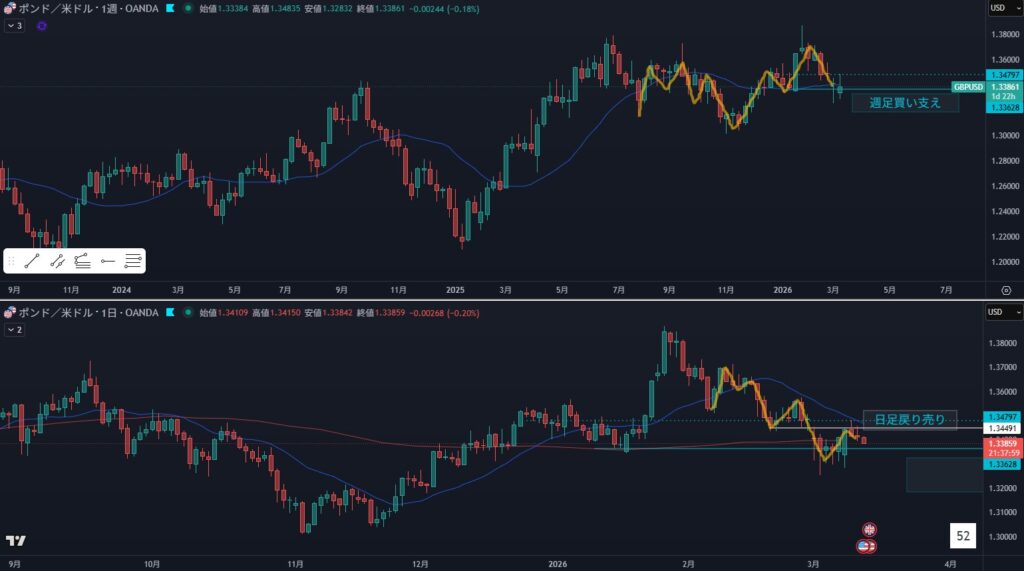Viewport: 1024px width, 571px height.
Task: Open the US economic event marker
Action: coord(869,546)
